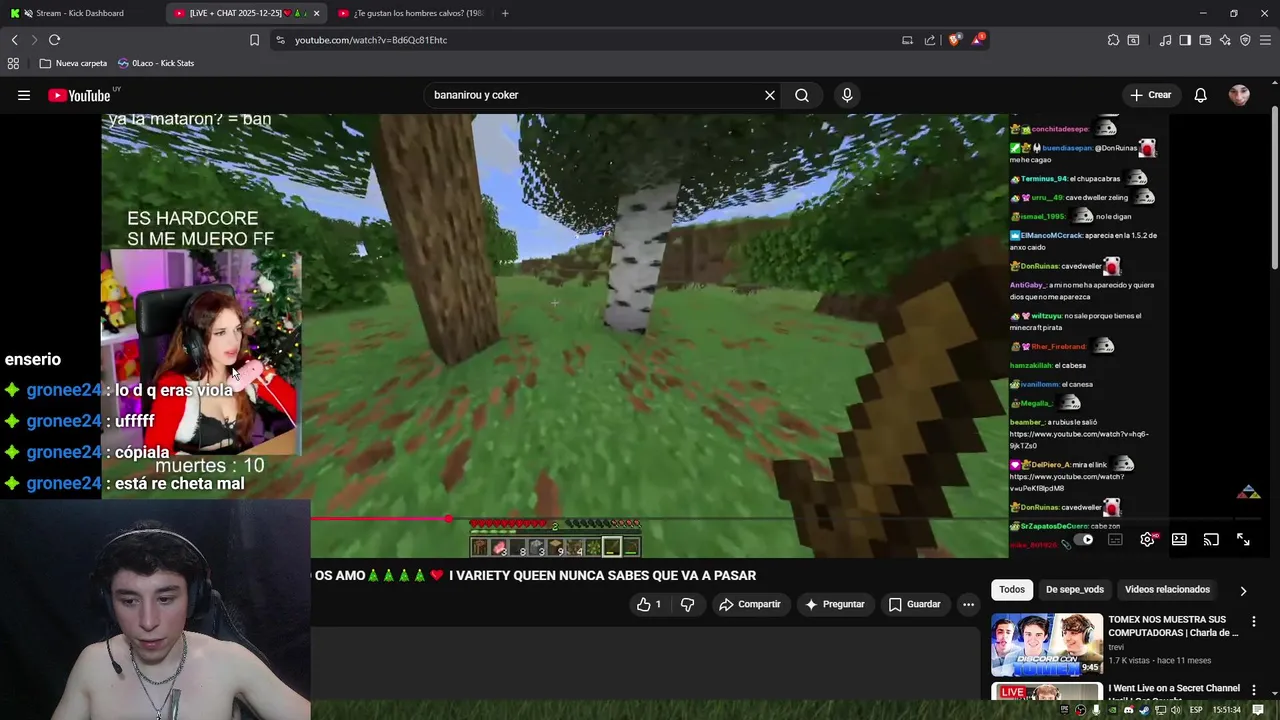Show more filter chips with the arrow
Screen dimensions: 1280x720
point(1243,590)
